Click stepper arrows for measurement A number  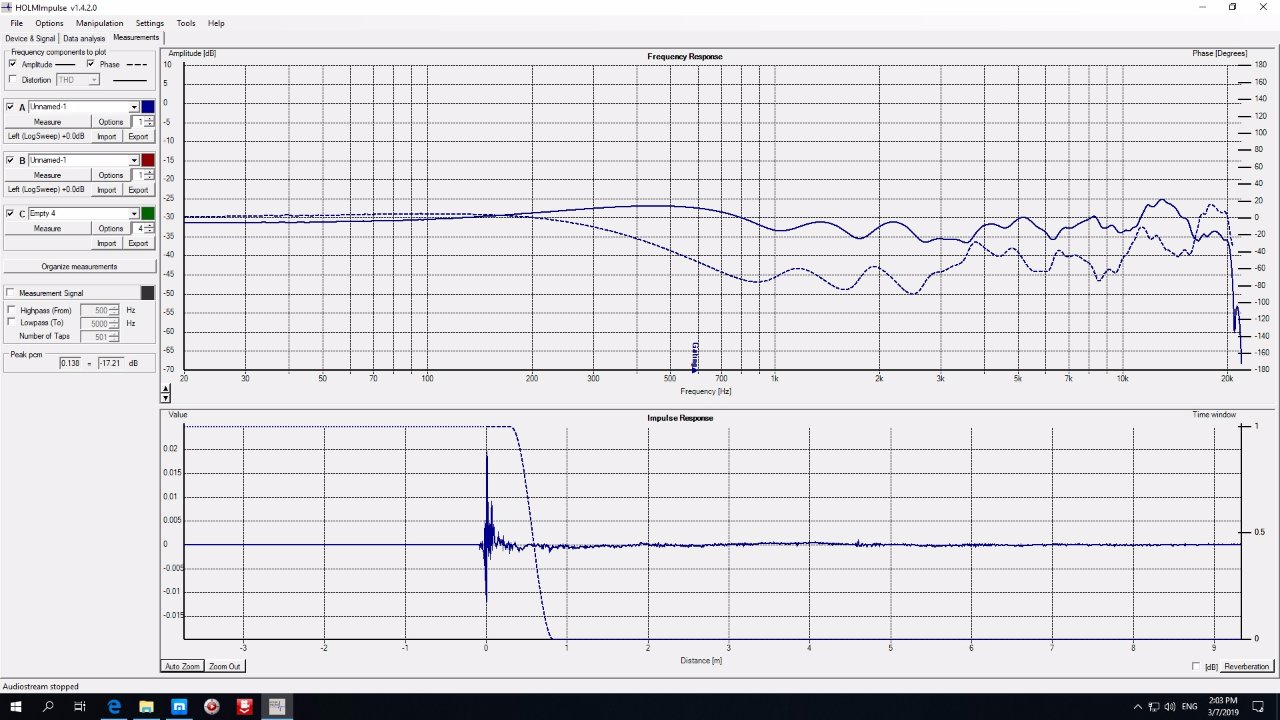tap(149, 122)
